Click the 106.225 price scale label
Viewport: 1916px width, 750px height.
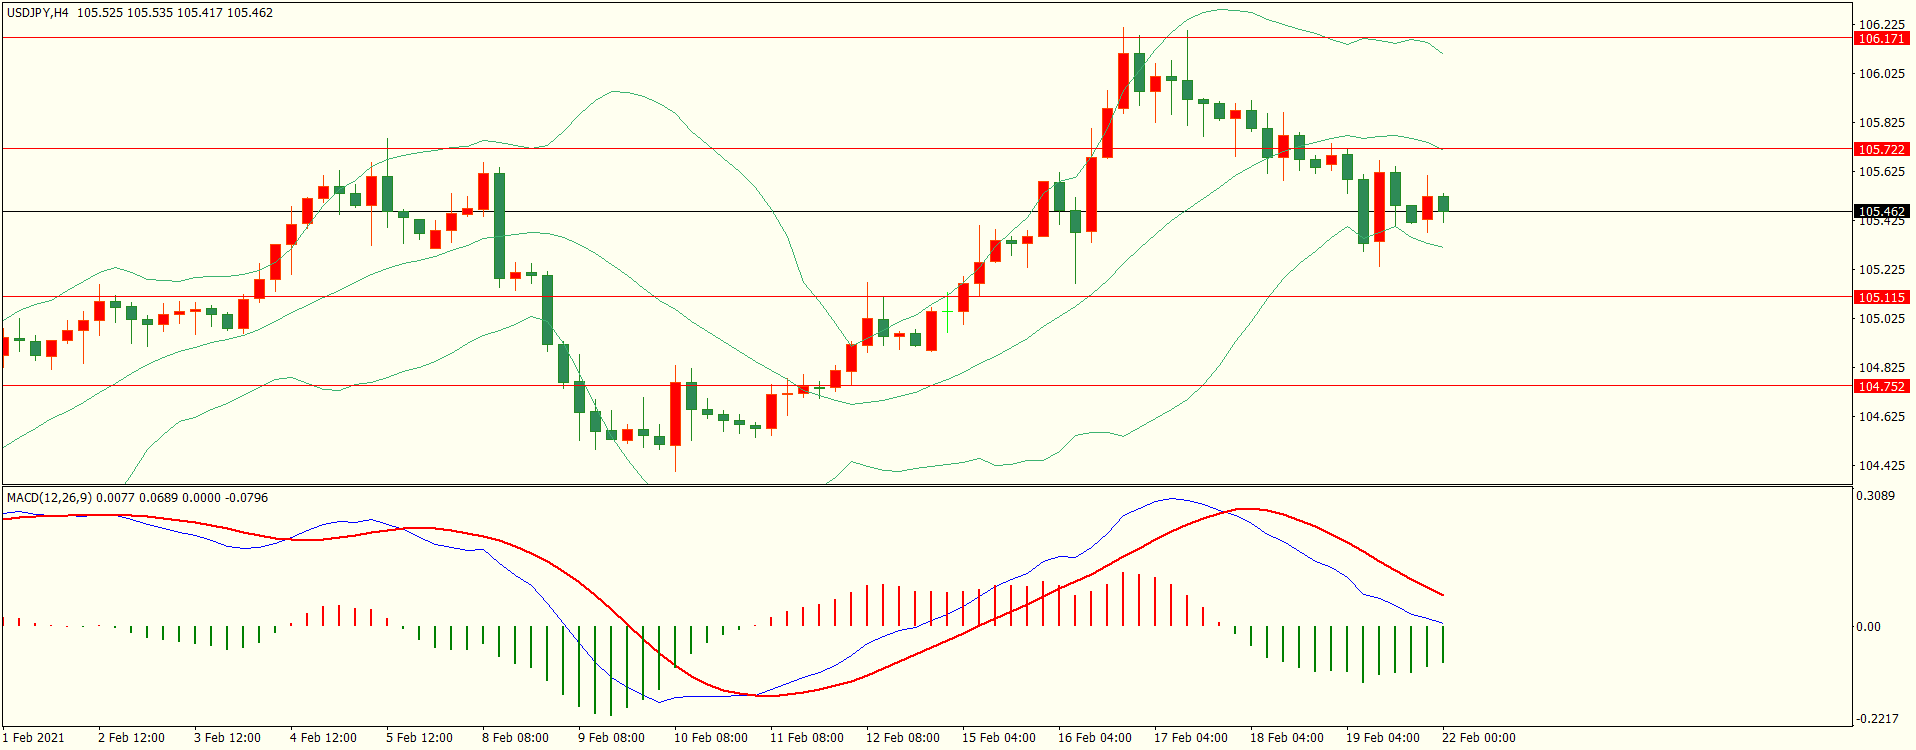[1880, 25]
